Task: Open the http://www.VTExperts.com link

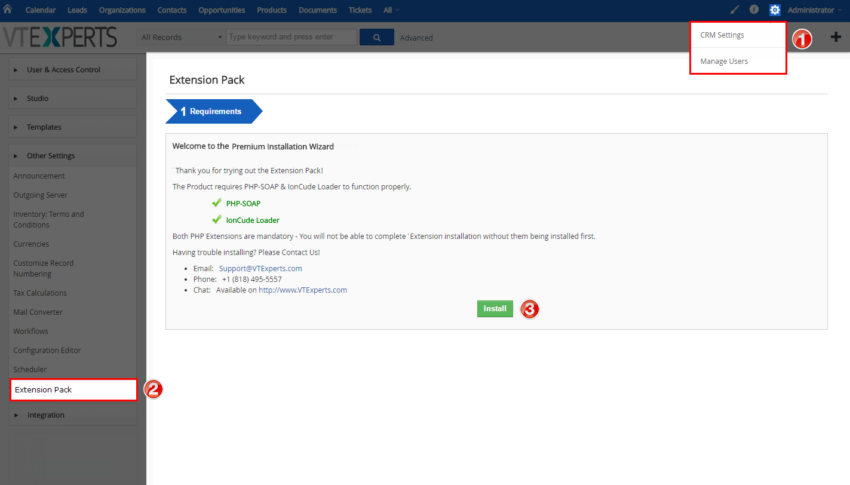Action: pyautogui.click(x=302, y=290)
